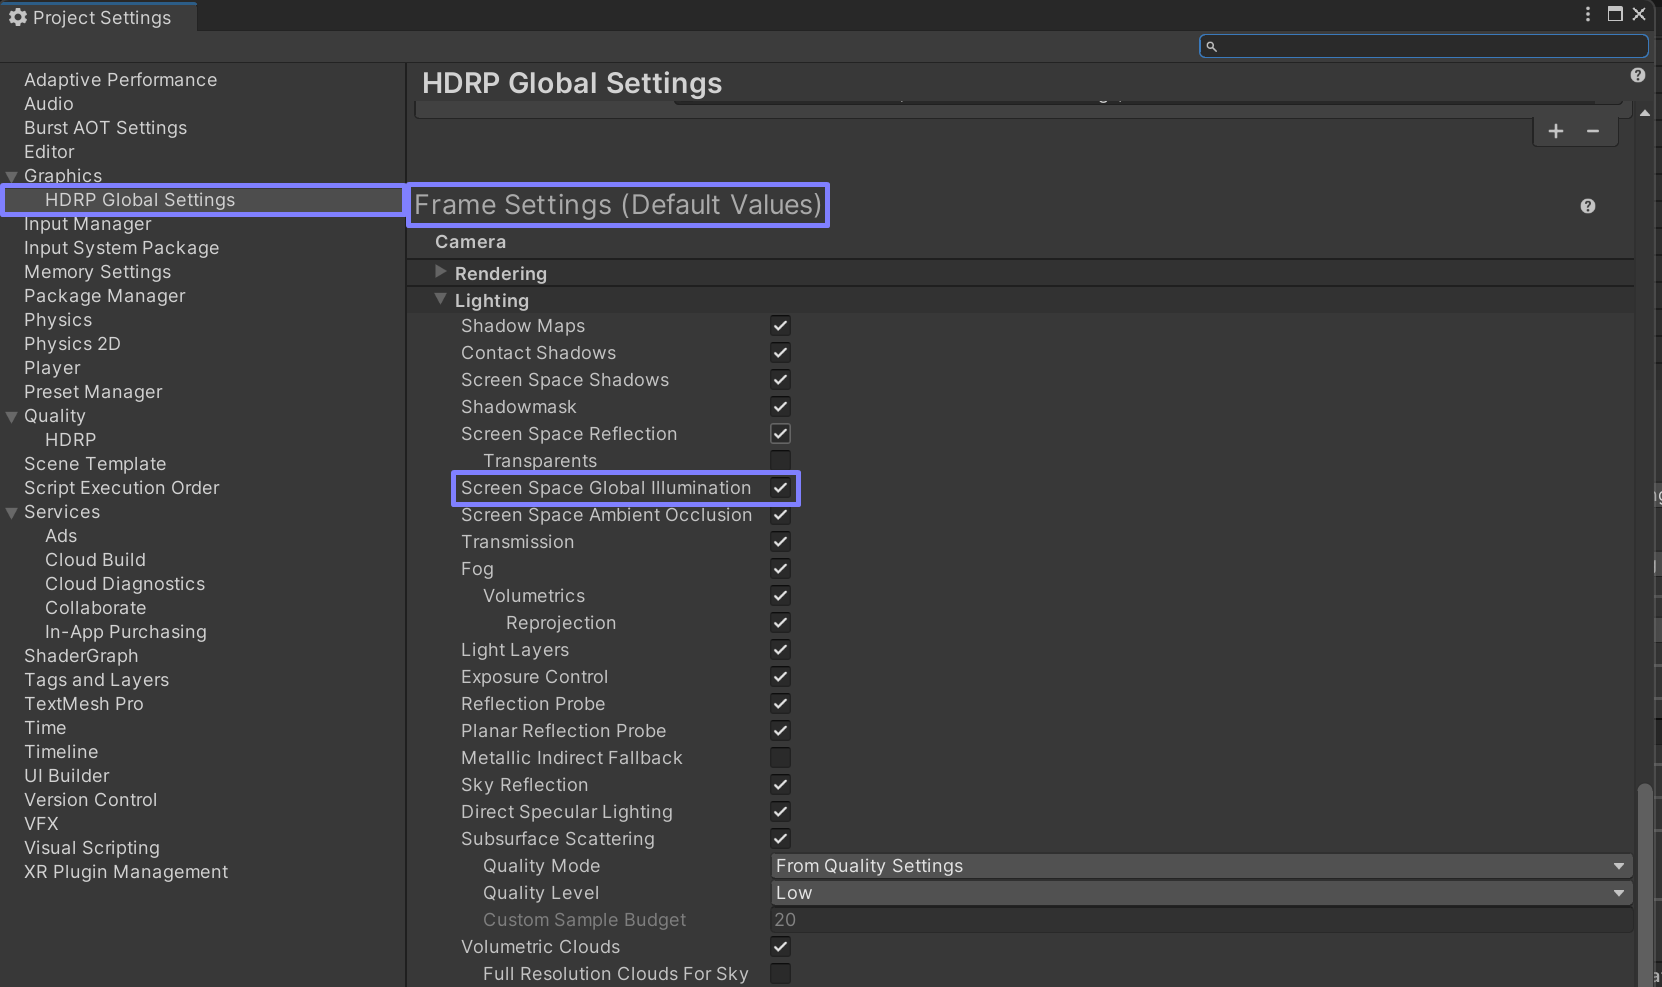Open Input System Package settings

(121, 248)
